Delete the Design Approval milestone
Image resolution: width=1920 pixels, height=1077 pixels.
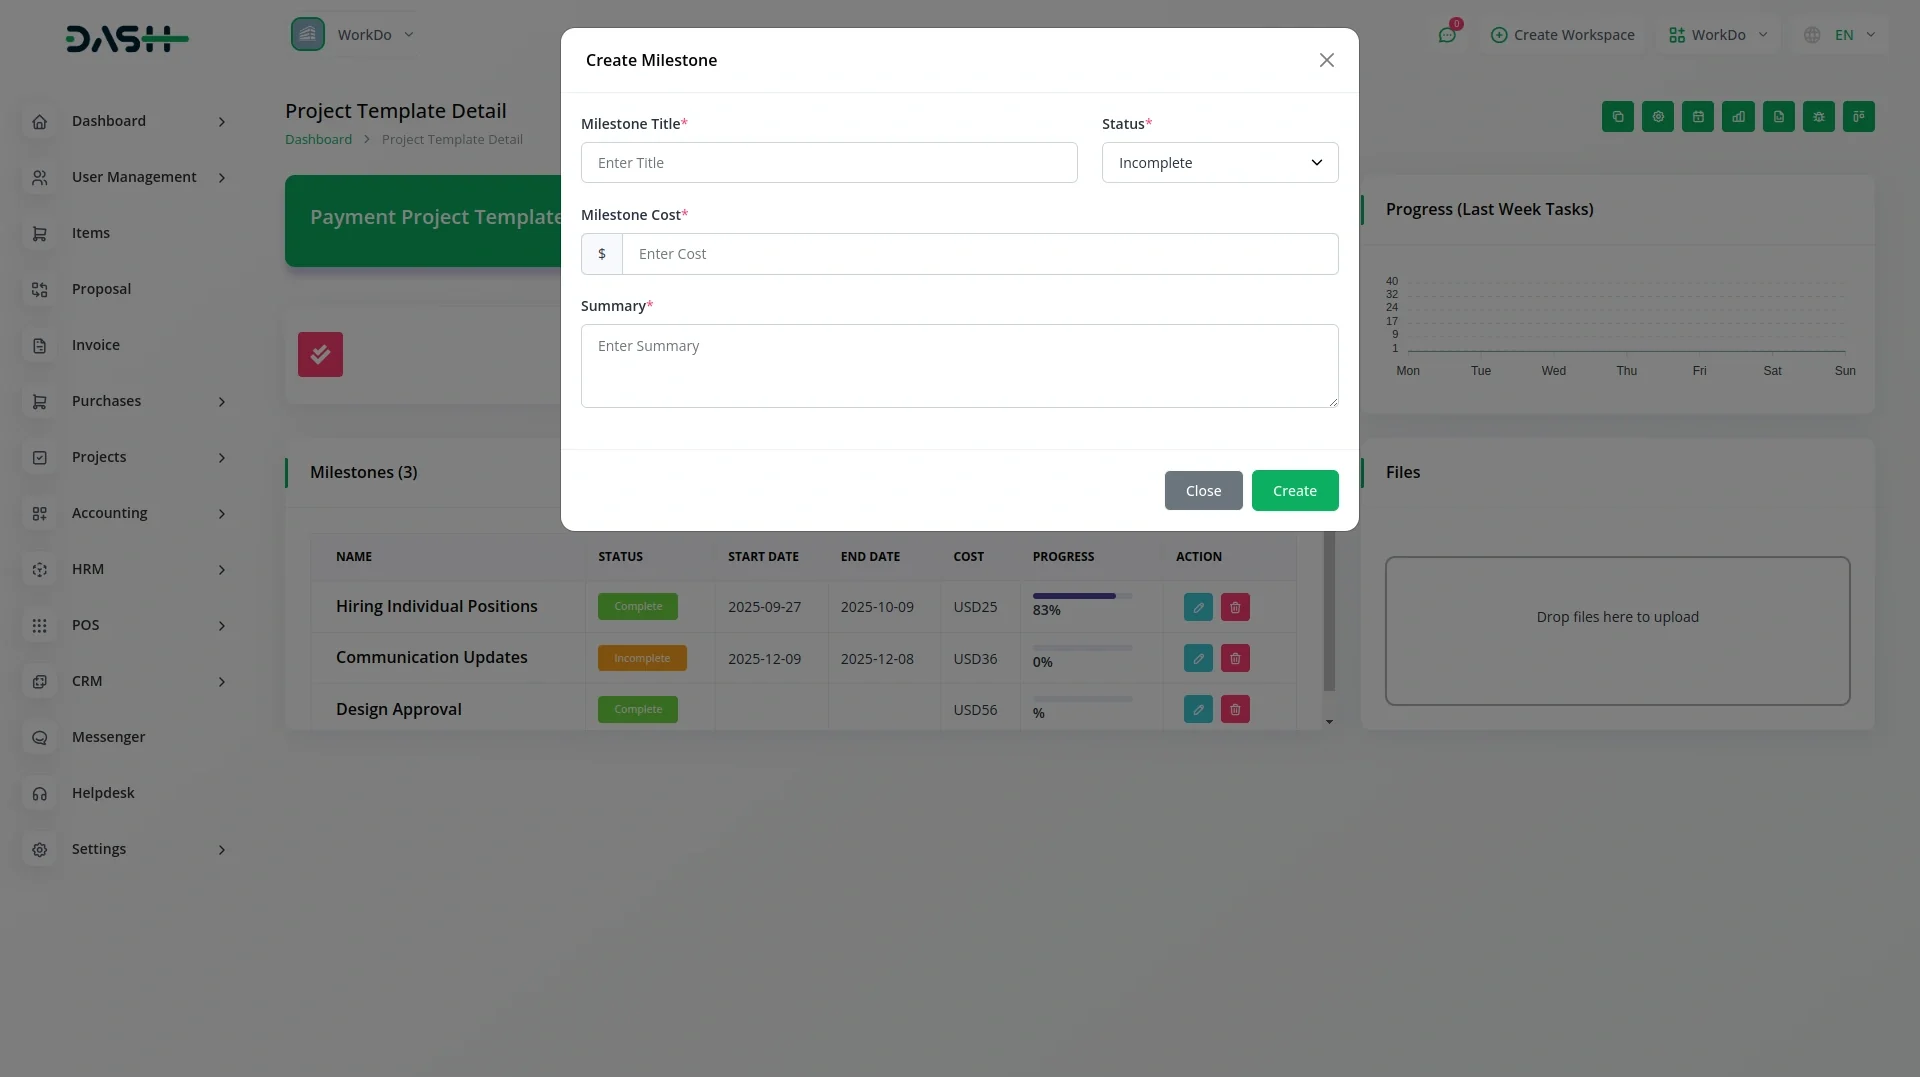pos(1235,709)
